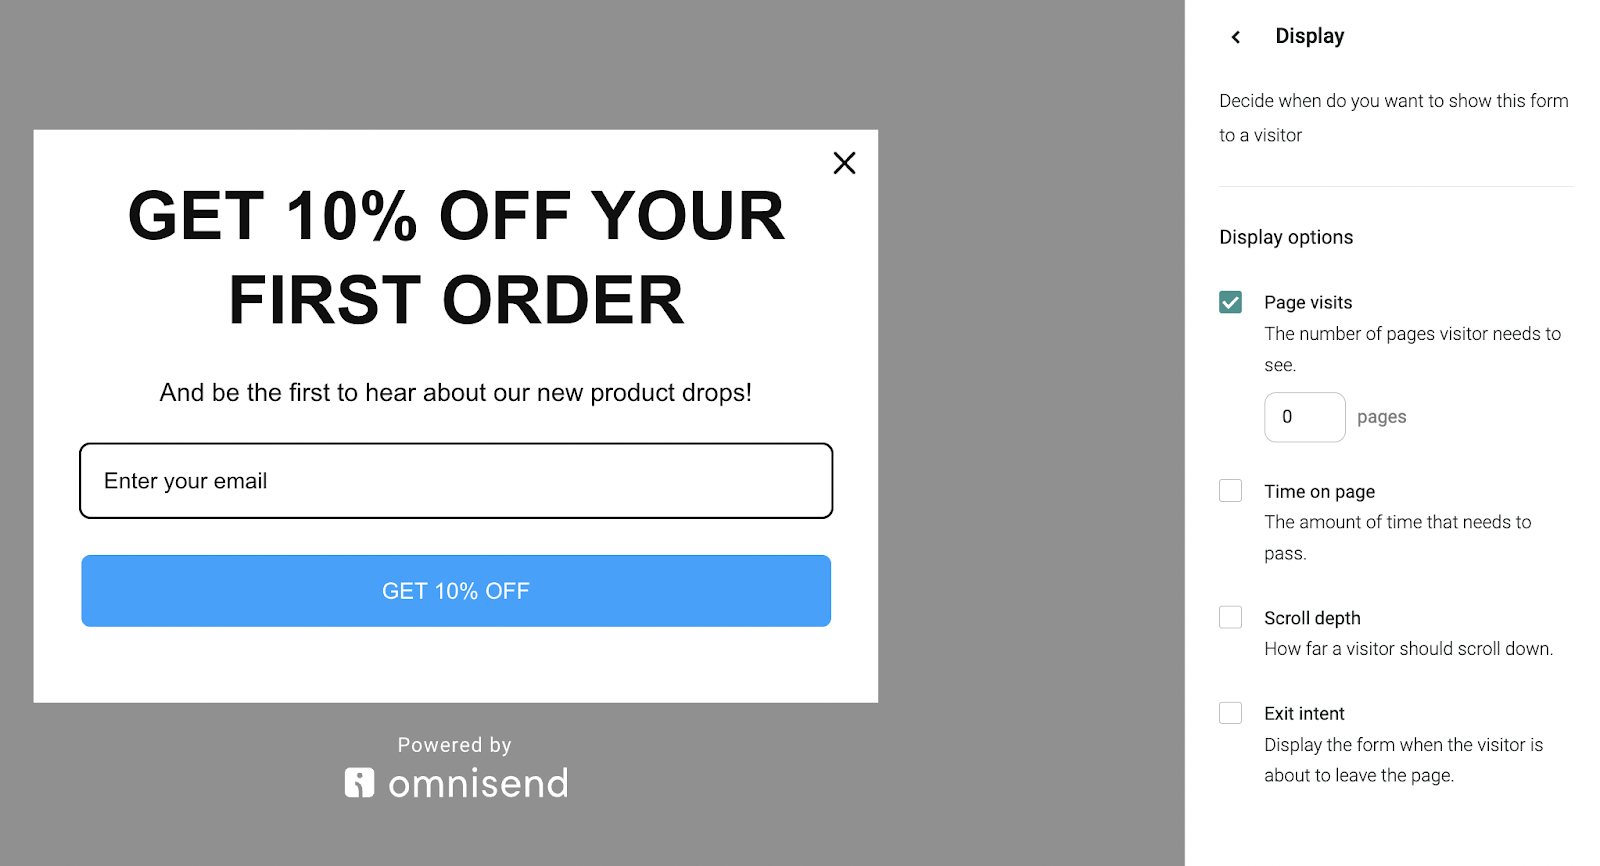Click the omnisend brand wordmark
The height and width of the screenshot is (866, 1600).
point(478,783)
